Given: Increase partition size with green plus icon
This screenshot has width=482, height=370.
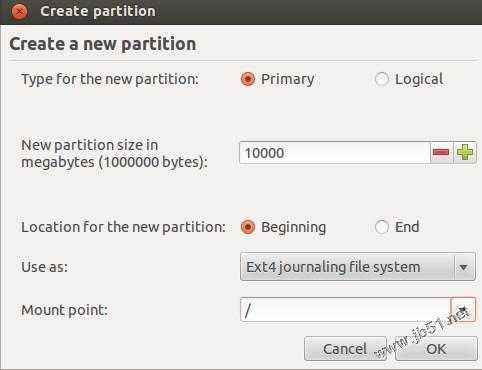Looking at the screenshot, I should (465, 153).
